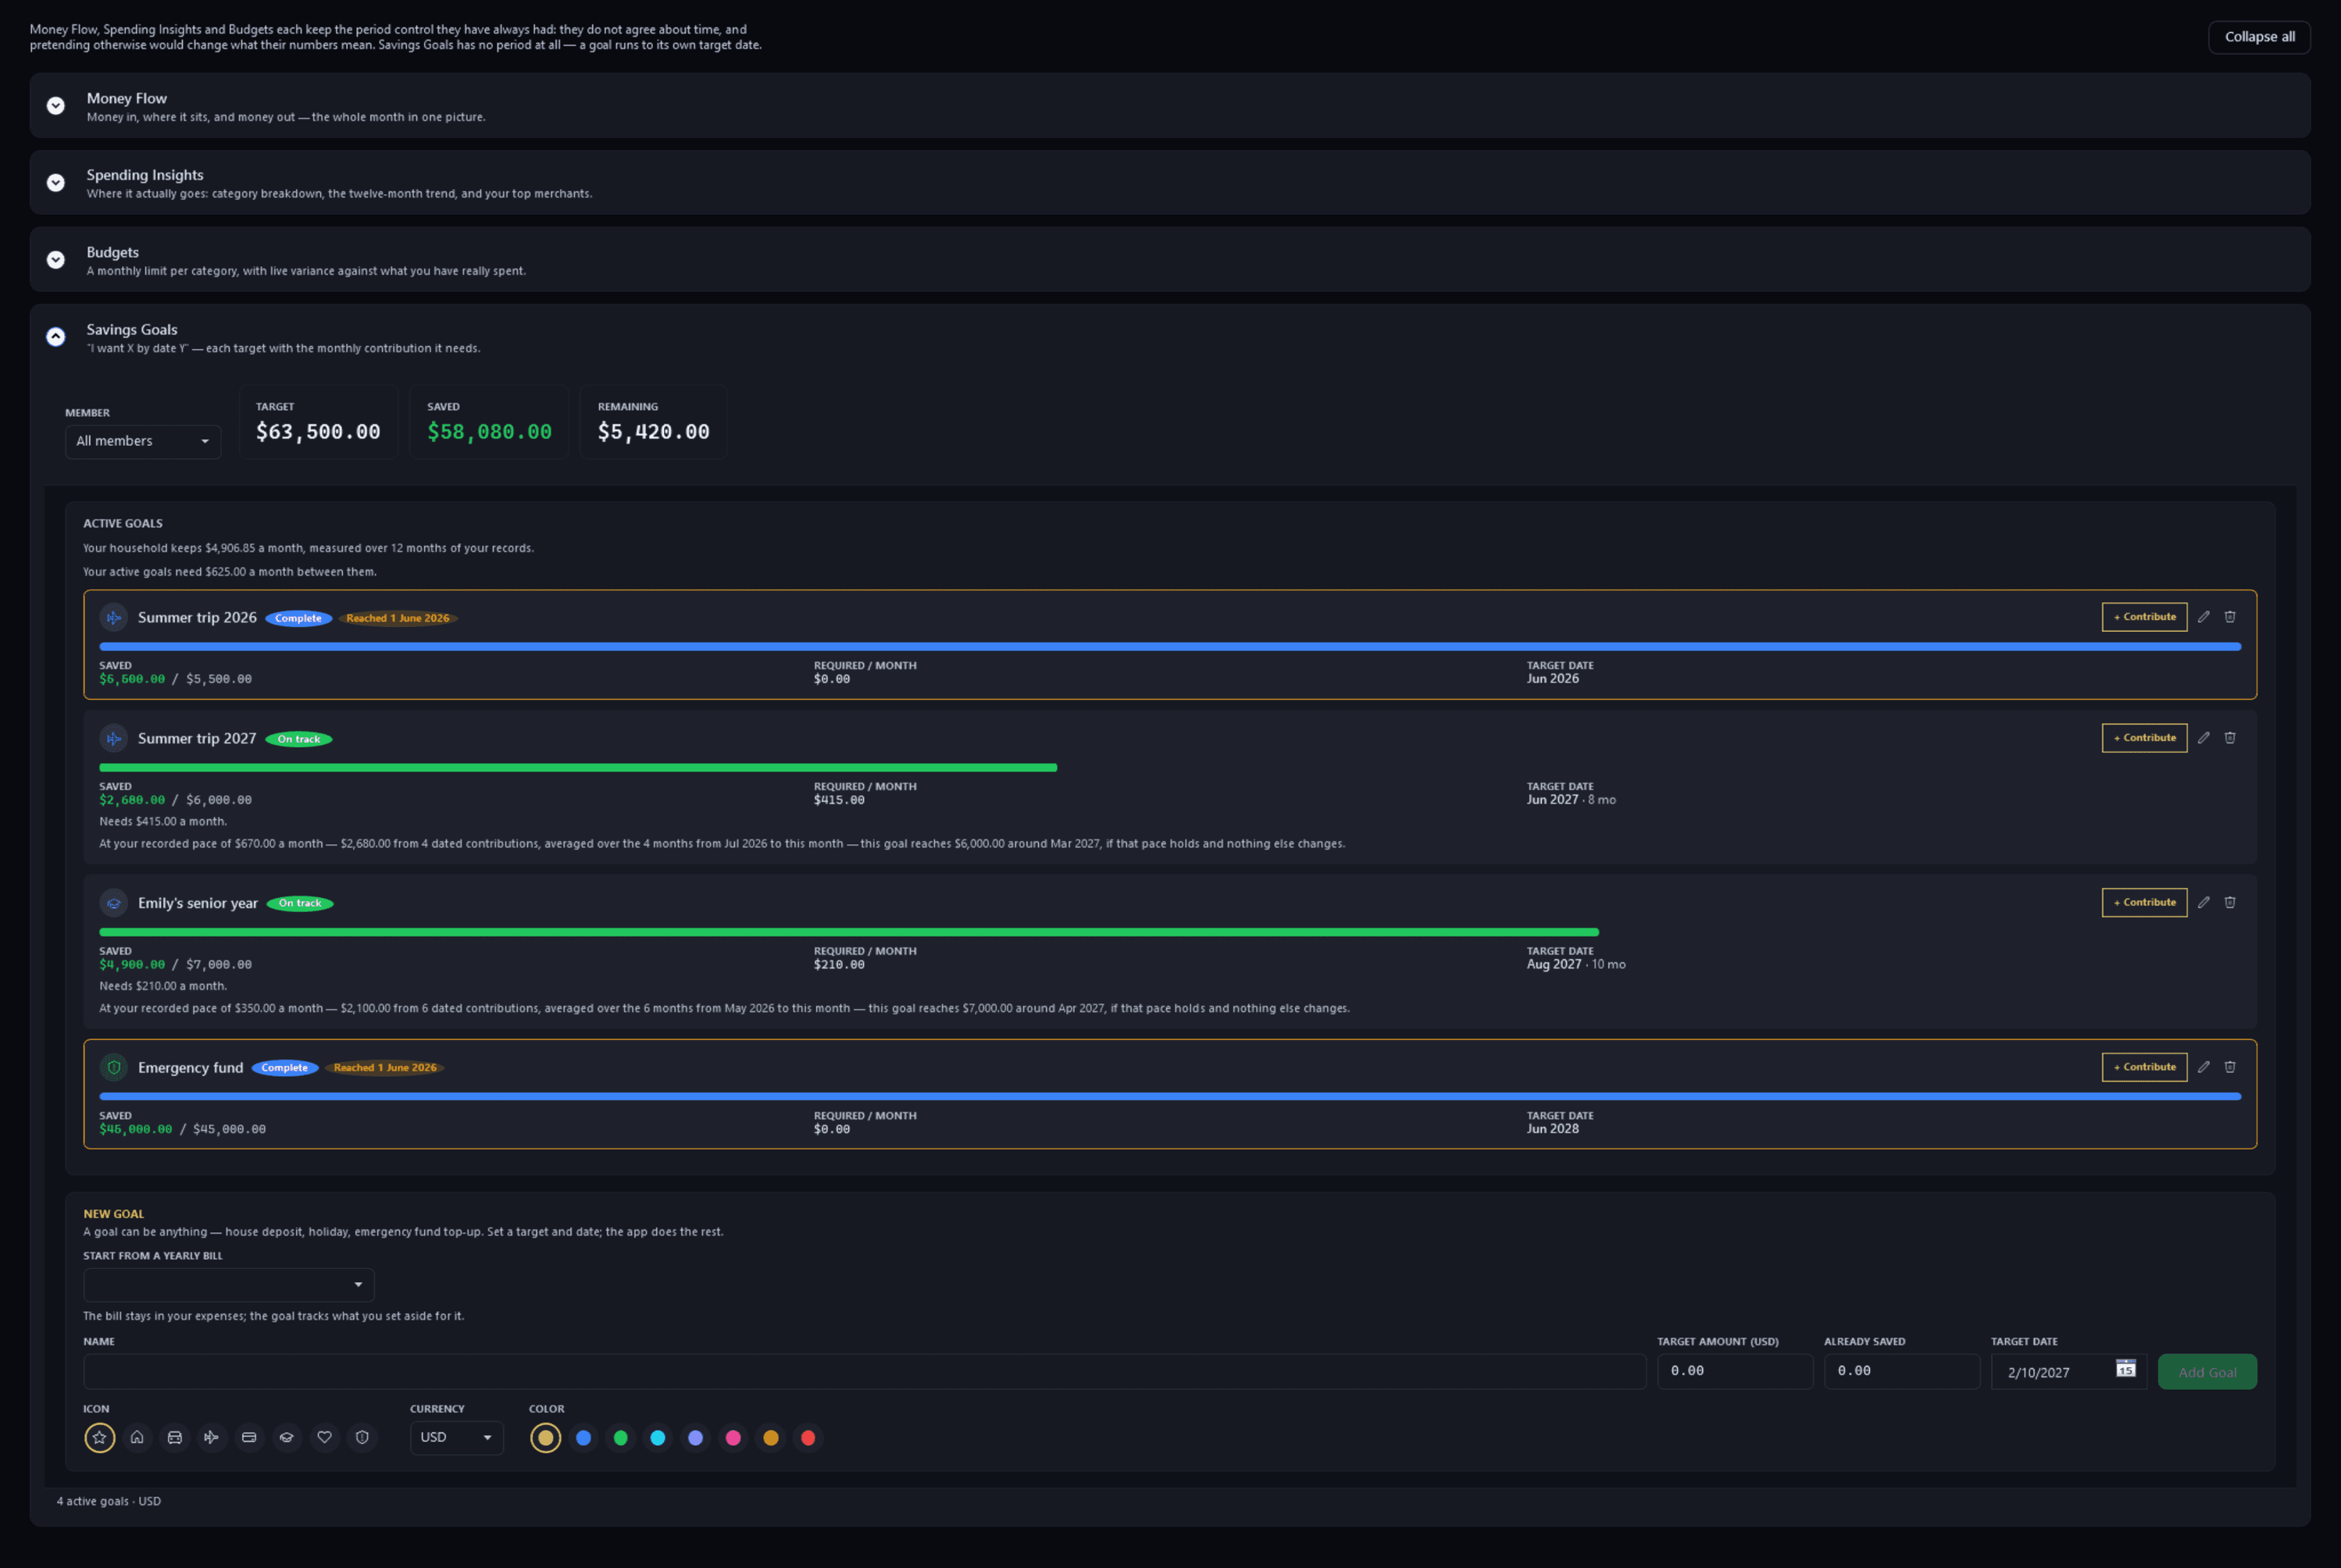
Task: Open the Start from a yearly bill dropdown
Action: pyautogui.click(x=228, y=1284)
